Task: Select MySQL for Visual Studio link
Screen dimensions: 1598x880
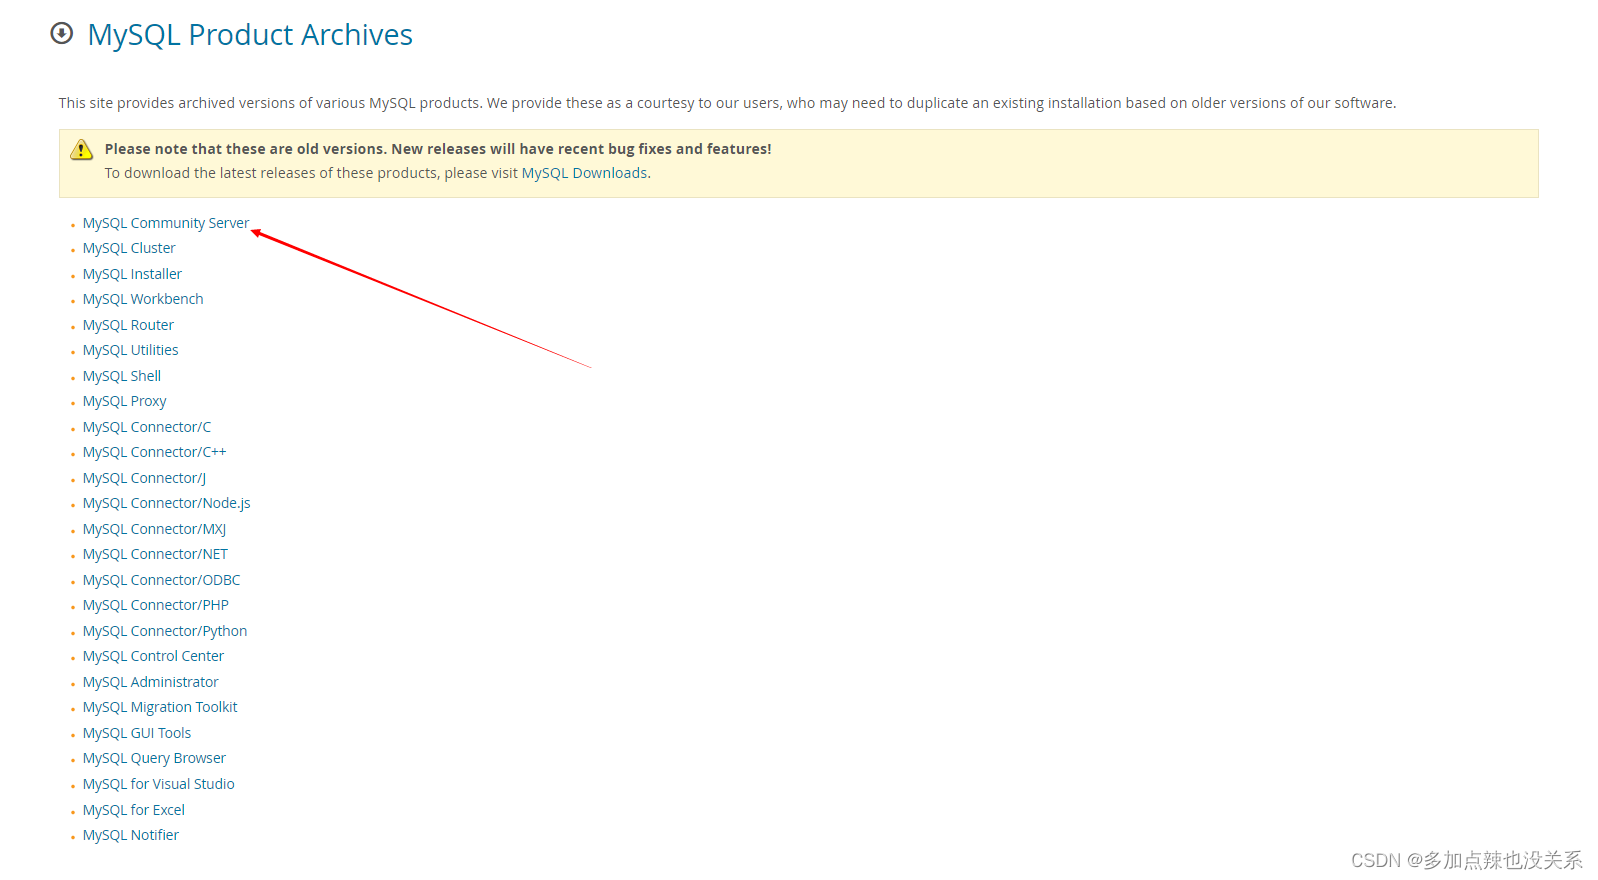Action: click(x=159, y=784)
